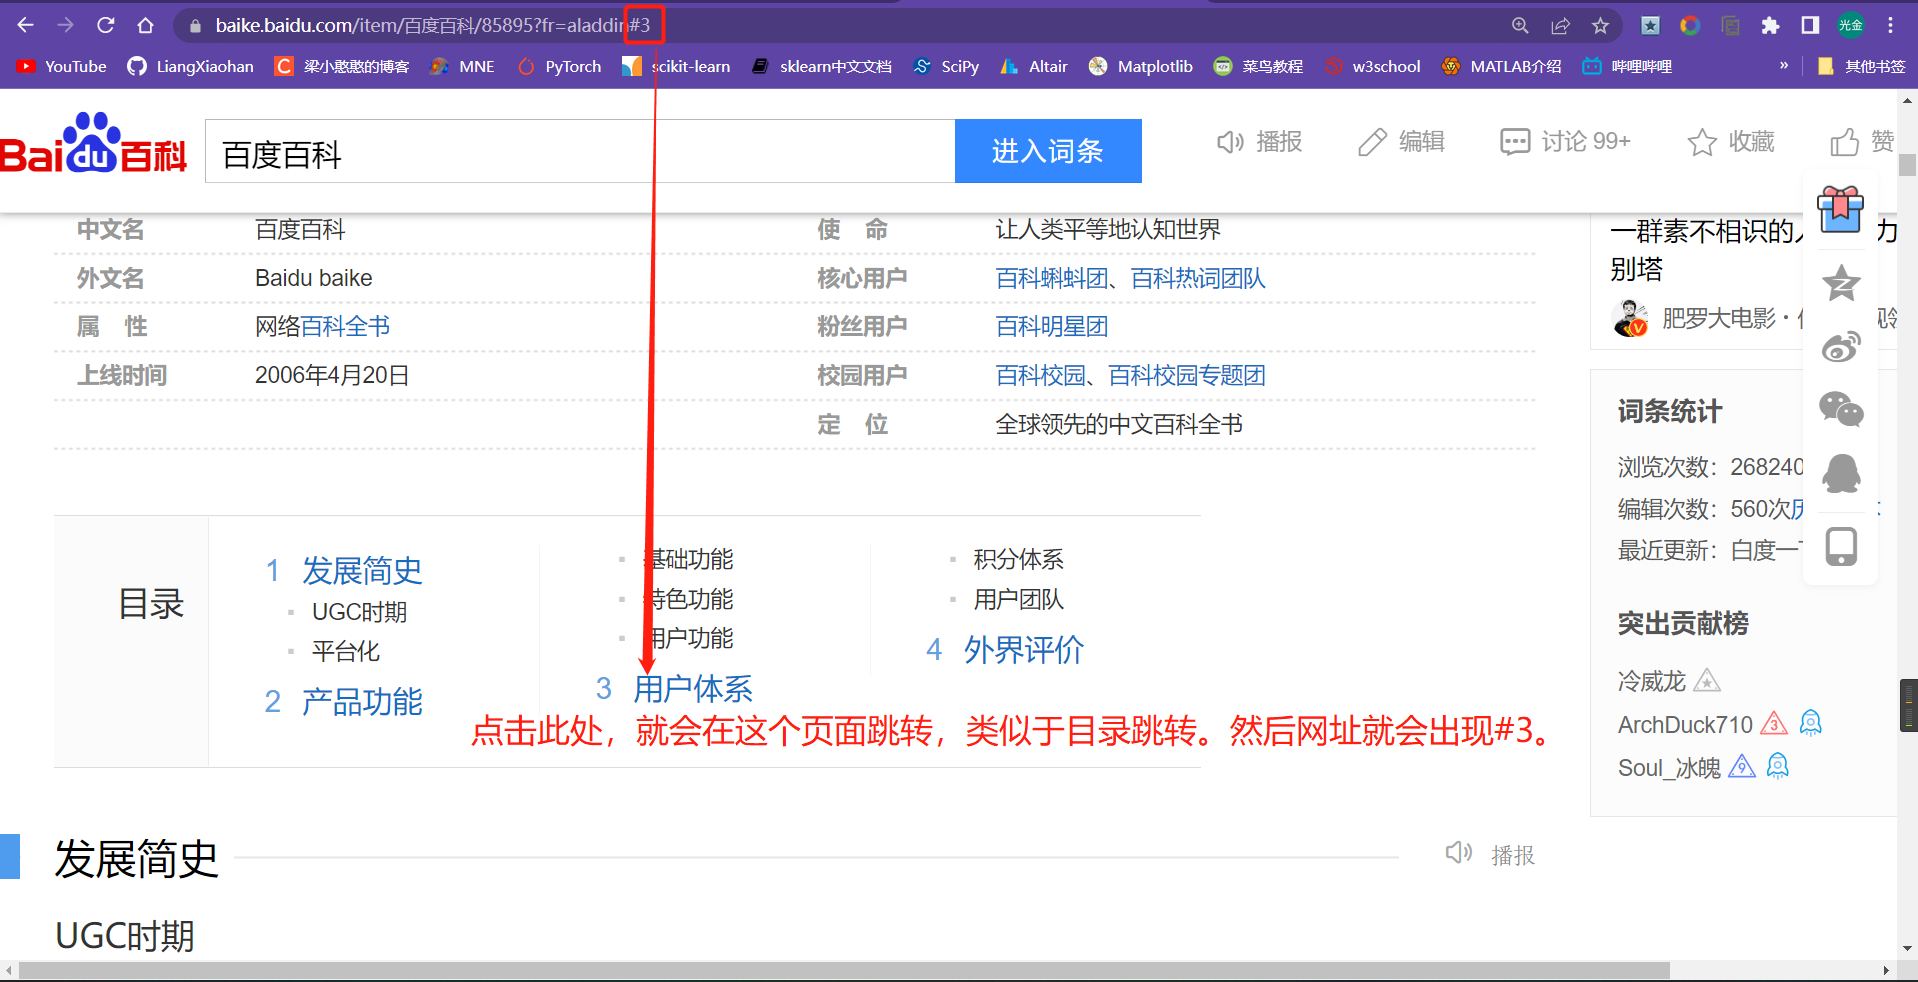This screenshot has height=982, width=1918.
Task: Open contributor Soul_冰魄 profile
Action: 1669,768
